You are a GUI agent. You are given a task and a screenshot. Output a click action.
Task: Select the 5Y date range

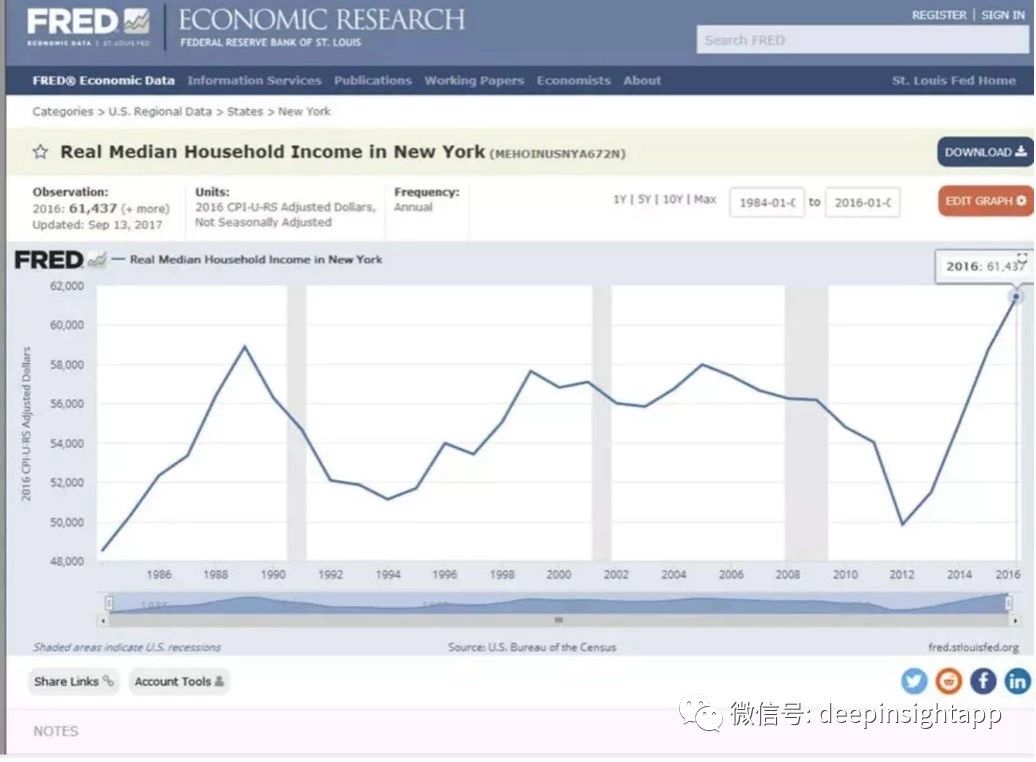(644, 199)
